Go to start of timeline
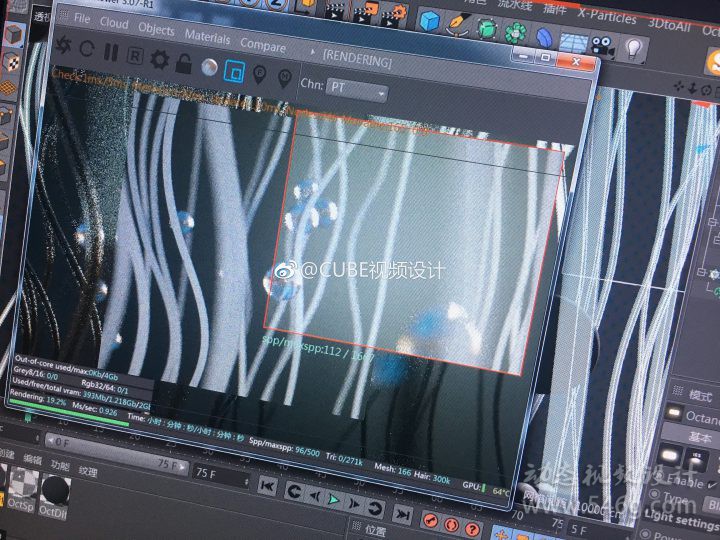720x540 pixels. [268, 486]
